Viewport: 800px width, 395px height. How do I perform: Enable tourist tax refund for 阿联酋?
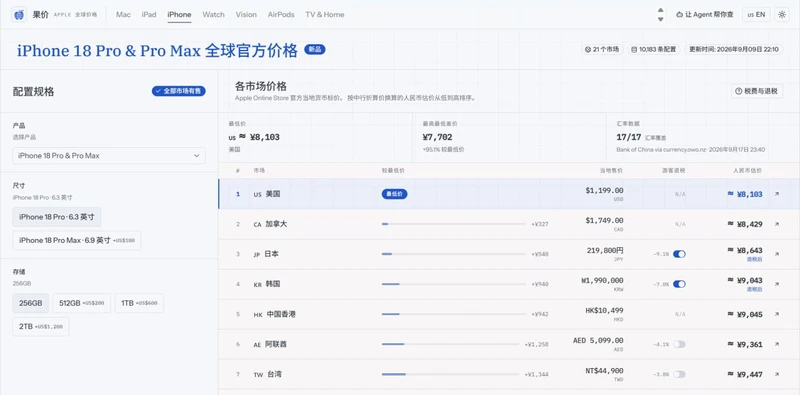pyautogui.click(x=679, y=344)
